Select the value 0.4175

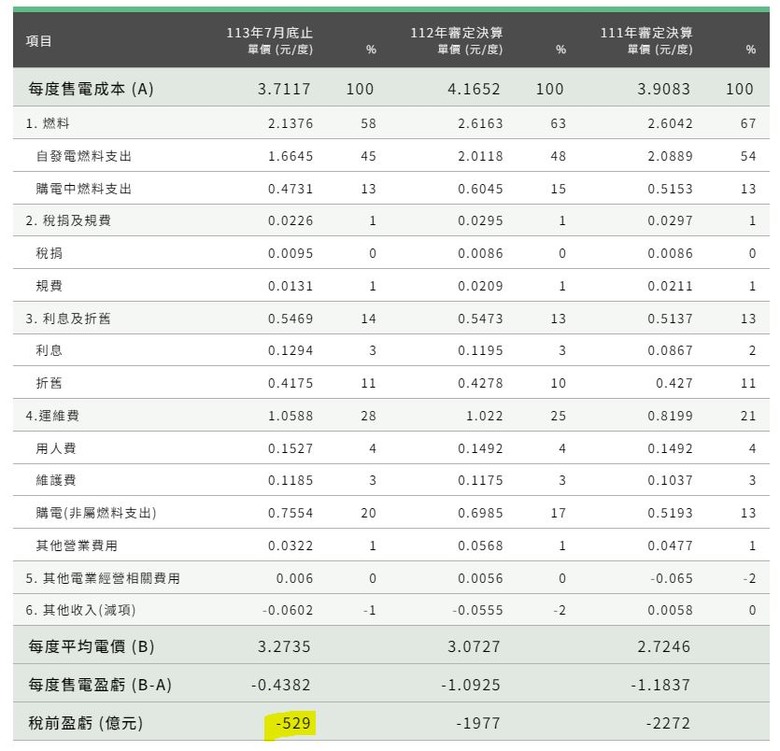pos(291,383)
